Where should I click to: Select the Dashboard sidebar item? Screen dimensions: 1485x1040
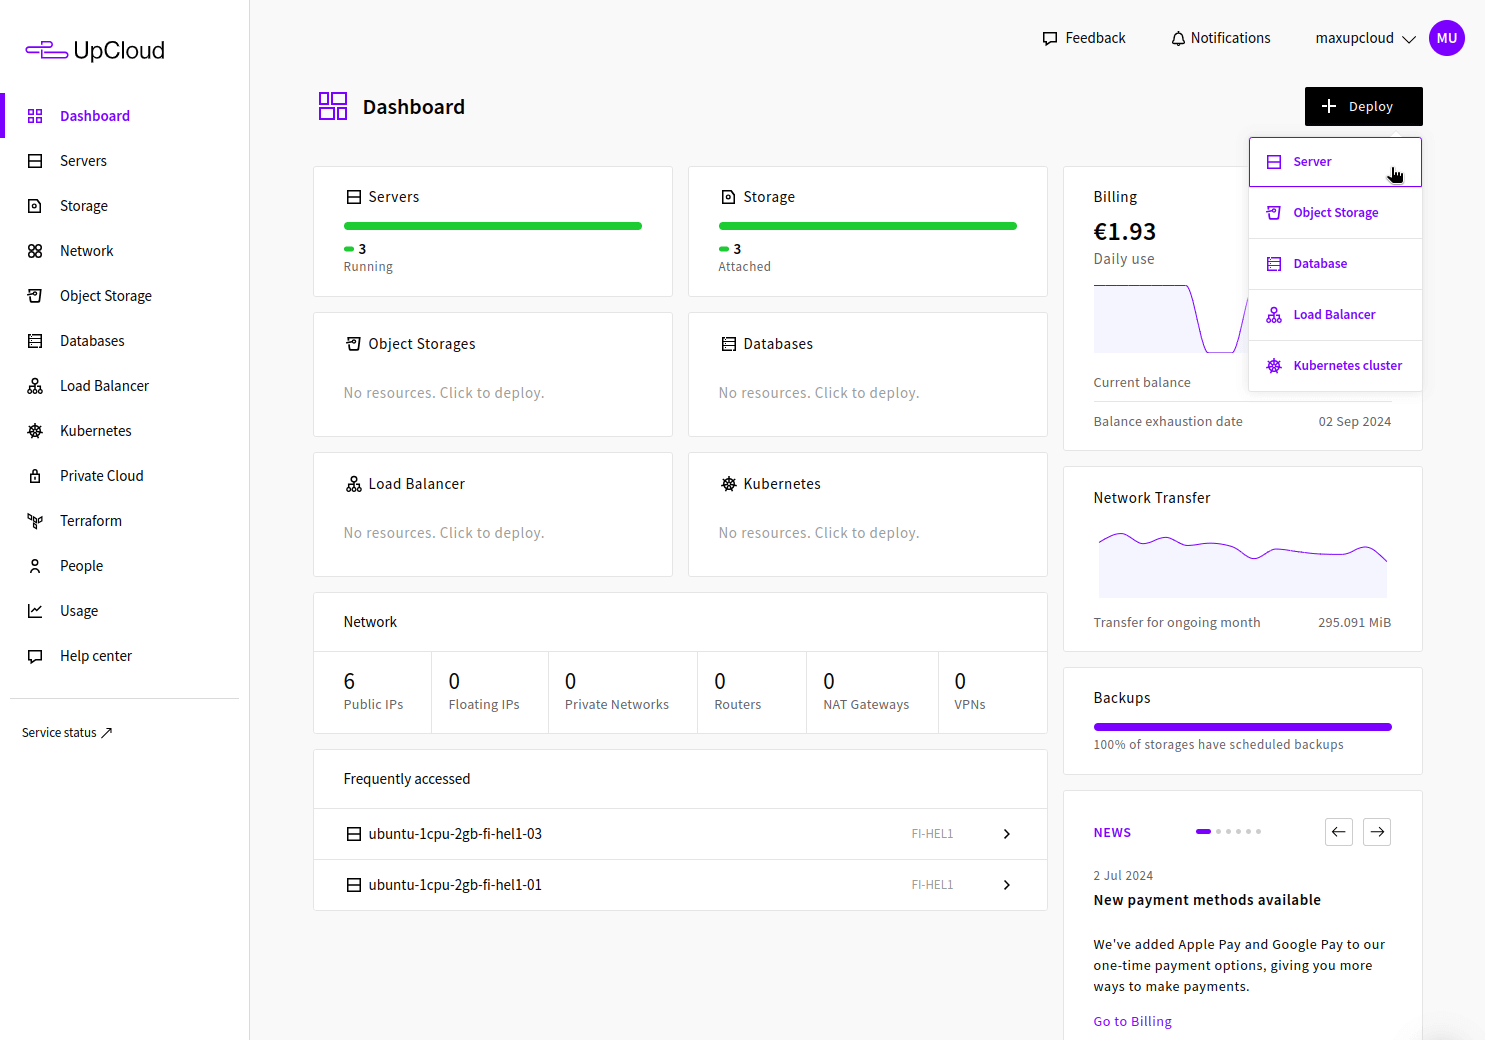click(x=124, y=116)
